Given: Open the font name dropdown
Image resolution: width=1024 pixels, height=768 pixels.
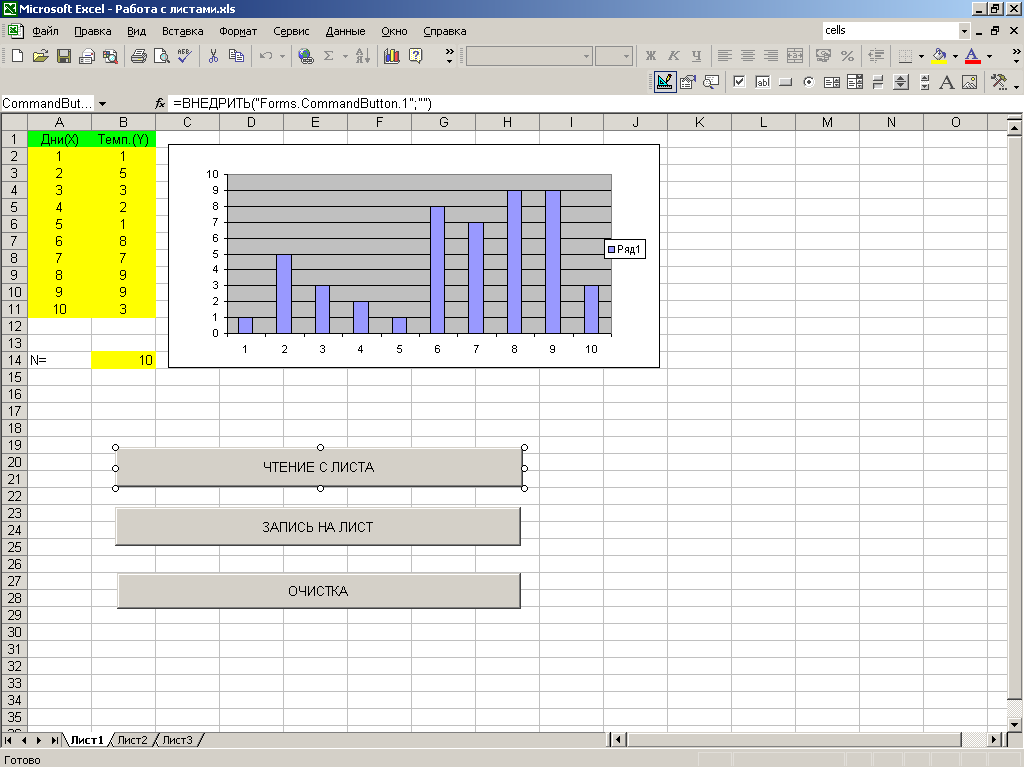Looking at the screenshot, I should tap(586, 56).
